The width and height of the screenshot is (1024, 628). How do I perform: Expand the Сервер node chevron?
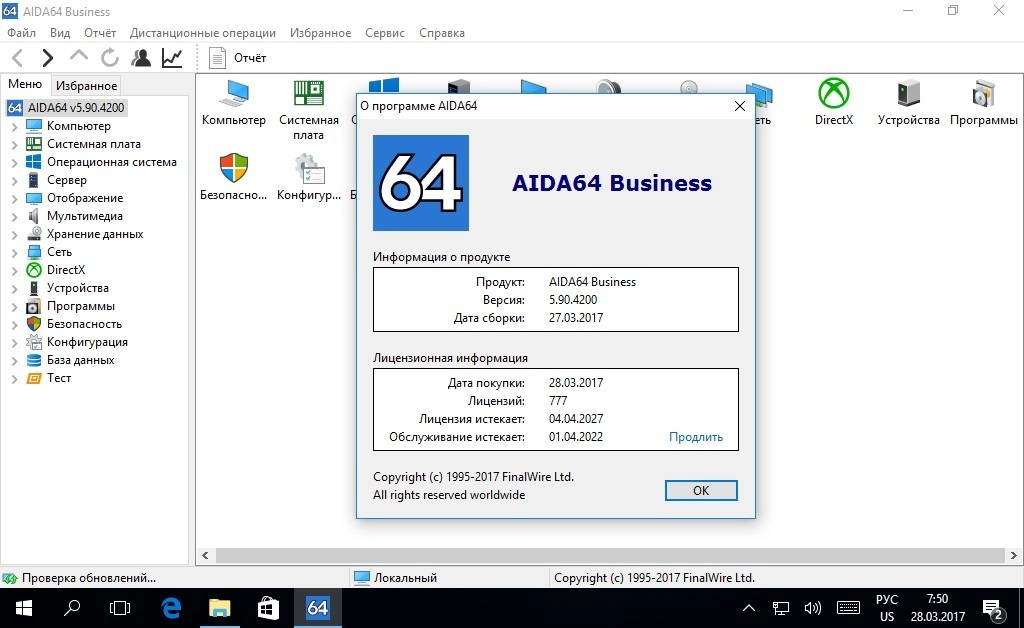point(14,180)
